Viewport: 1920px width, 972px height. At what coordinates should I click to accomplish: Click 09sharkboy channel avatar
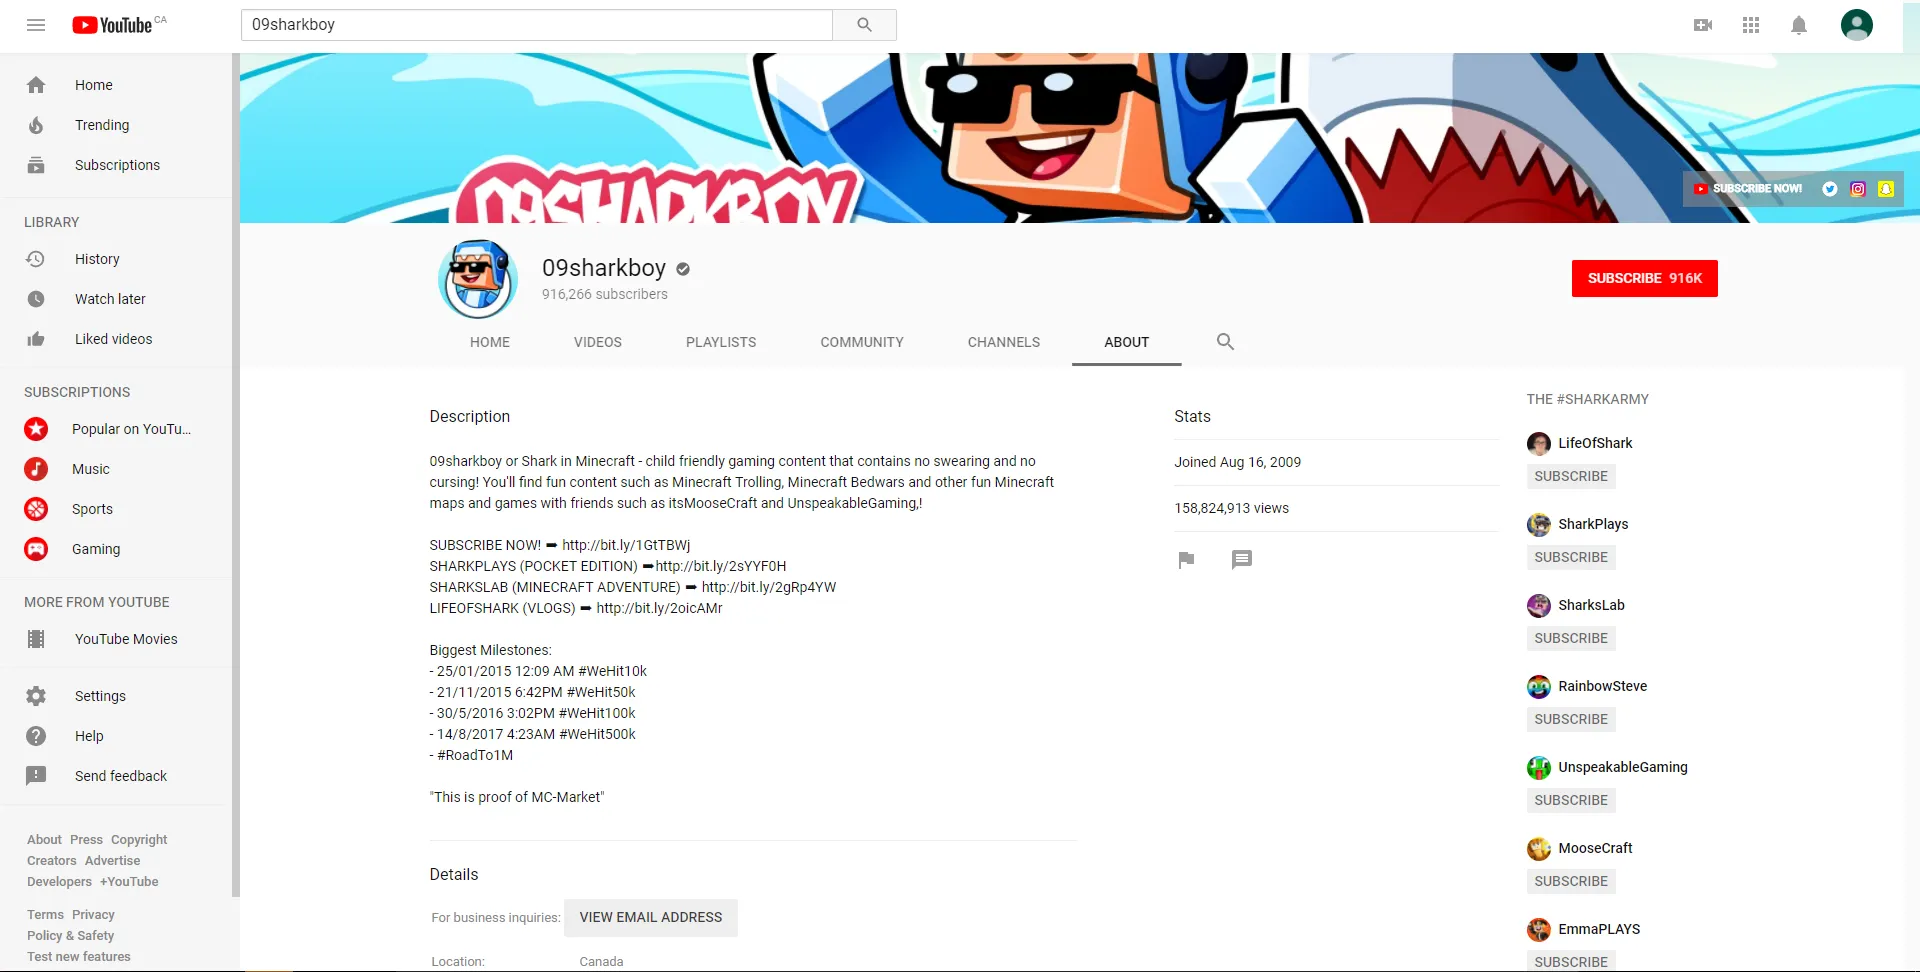[x=478, y=279]
